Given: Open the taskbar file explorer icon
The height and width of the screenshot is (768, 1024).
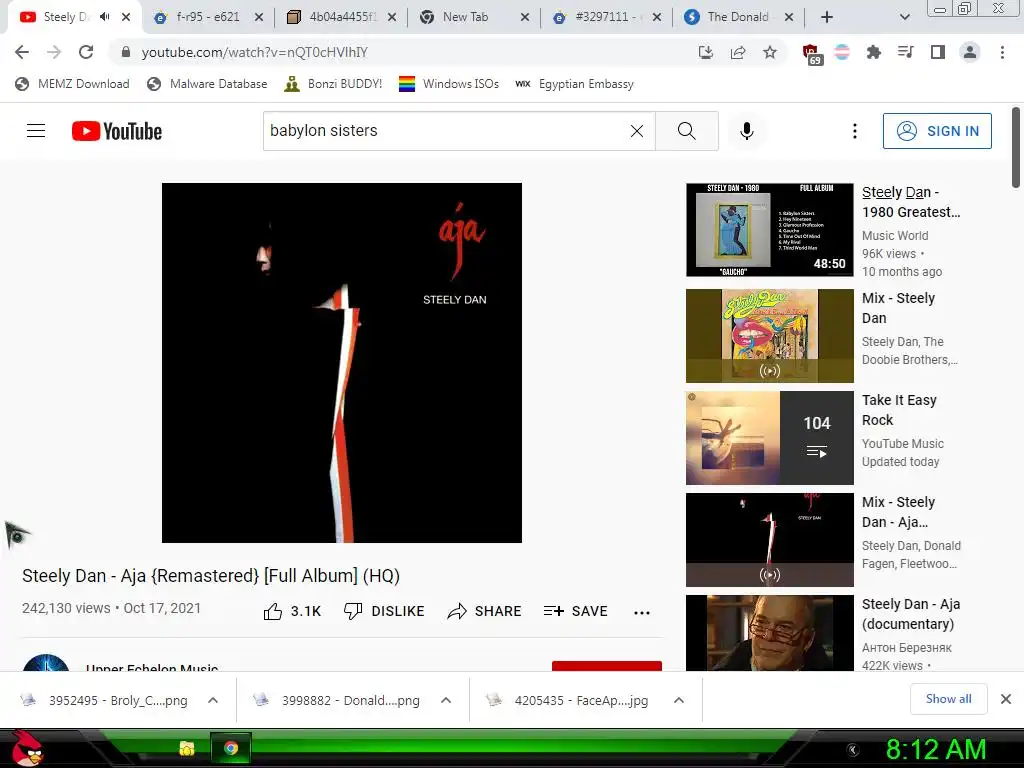Looking at the screenshot, I should click(187, 748).
